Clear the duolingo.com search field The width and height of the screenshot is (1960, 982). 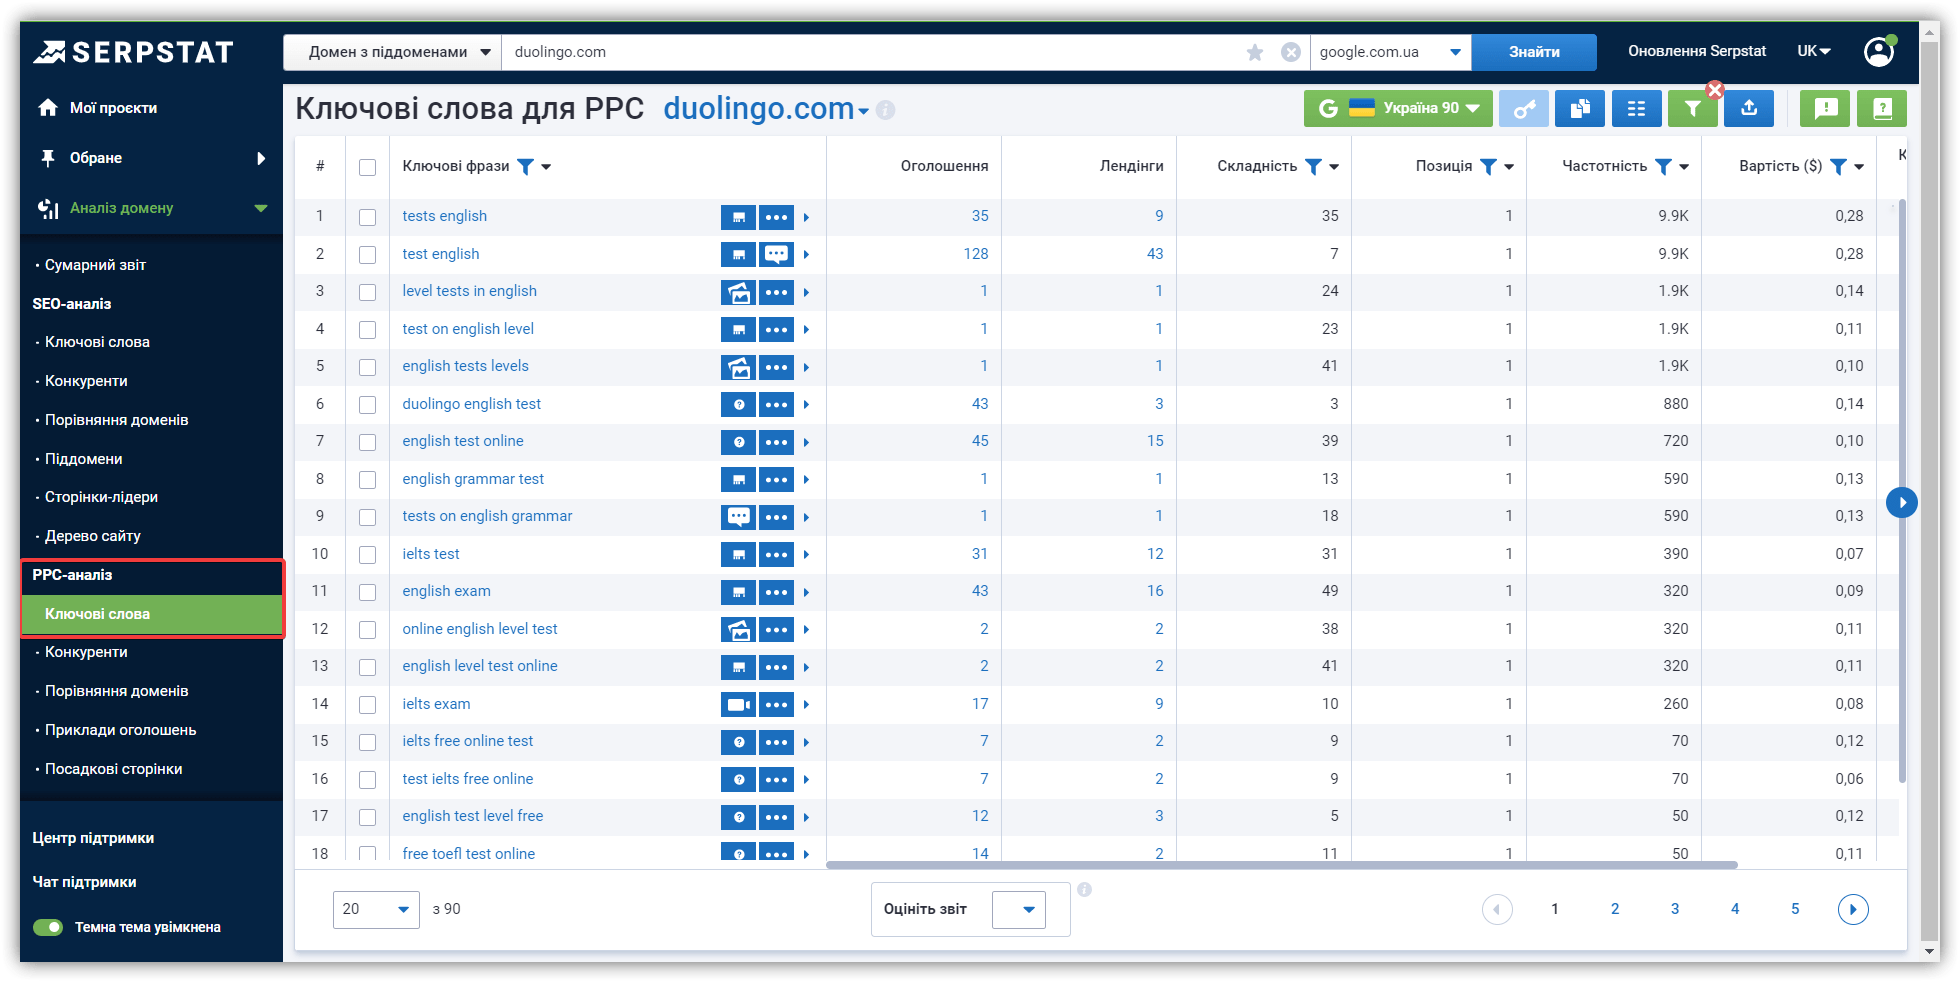[x=1291, y=52]
